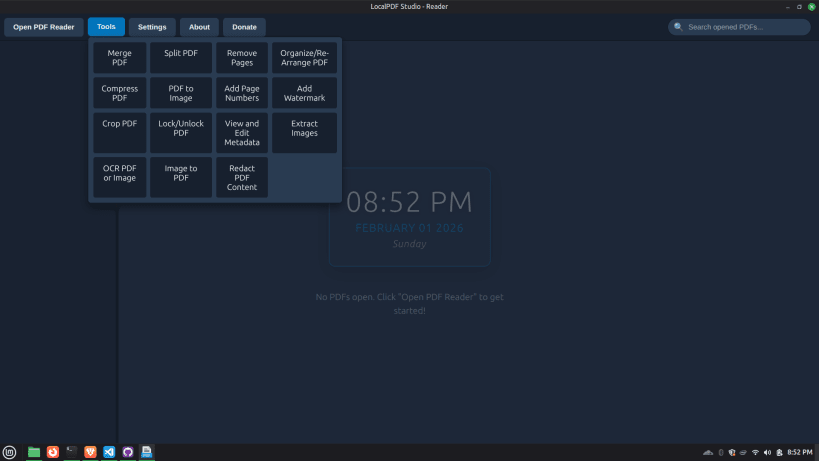Image resolution: width=819 pixels, height=461 pixels.
Task: Click the Open PDF Reader button
Action: [x=44, y=27]
